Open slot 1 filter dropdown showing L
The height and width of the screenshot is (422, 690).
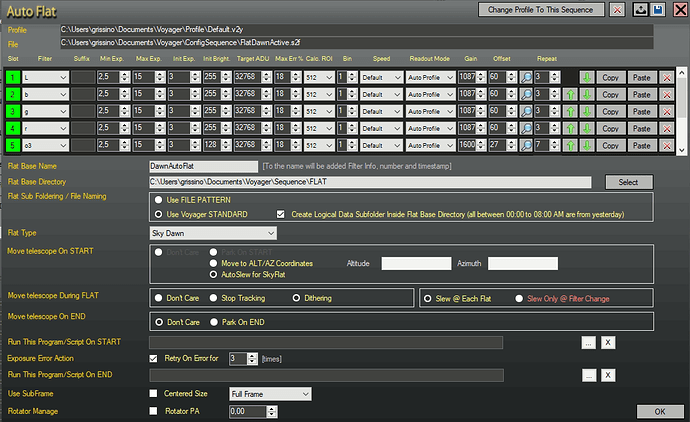tap(46, 77)
